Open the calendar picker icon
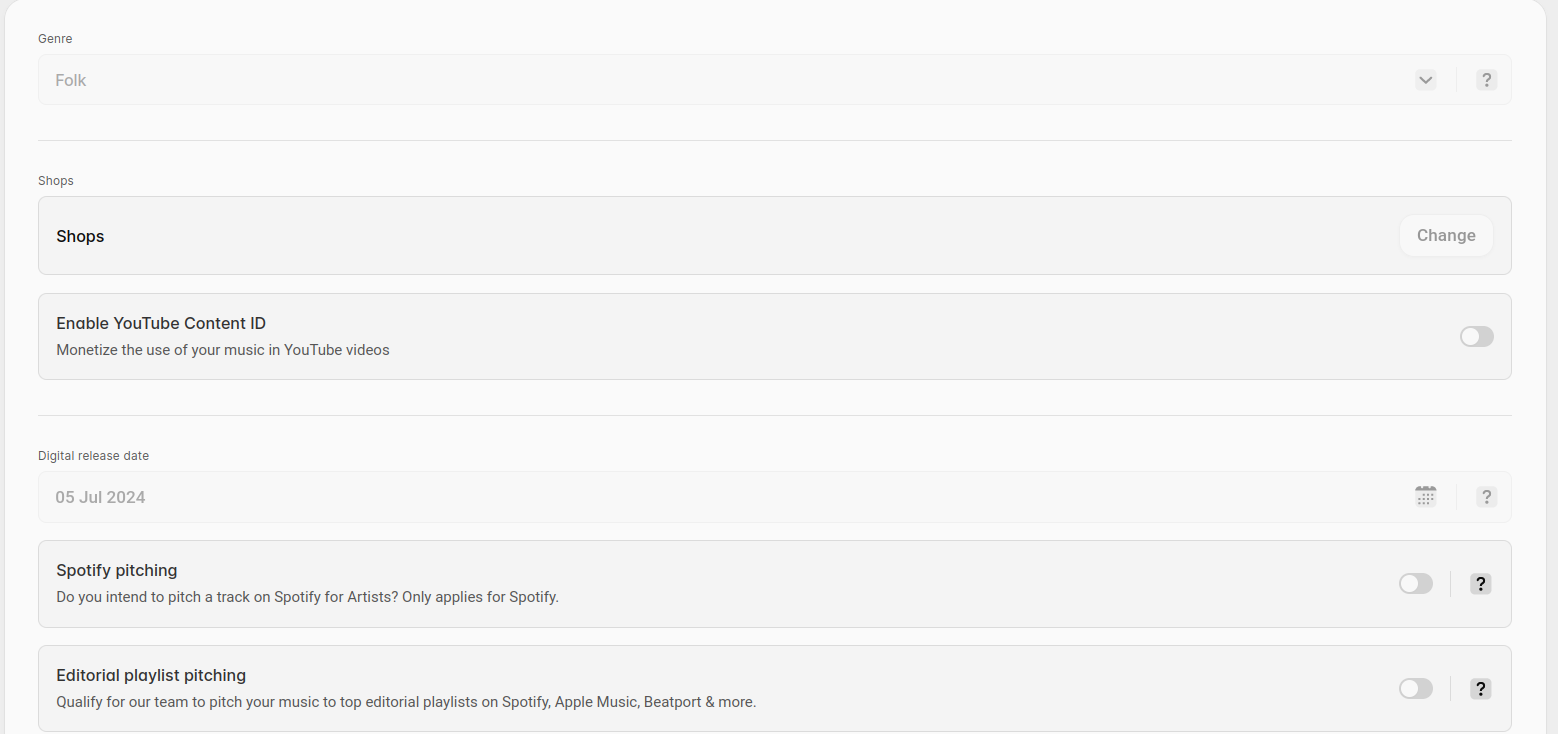The image size is (1558, 734). click(x=1425, y=496)
